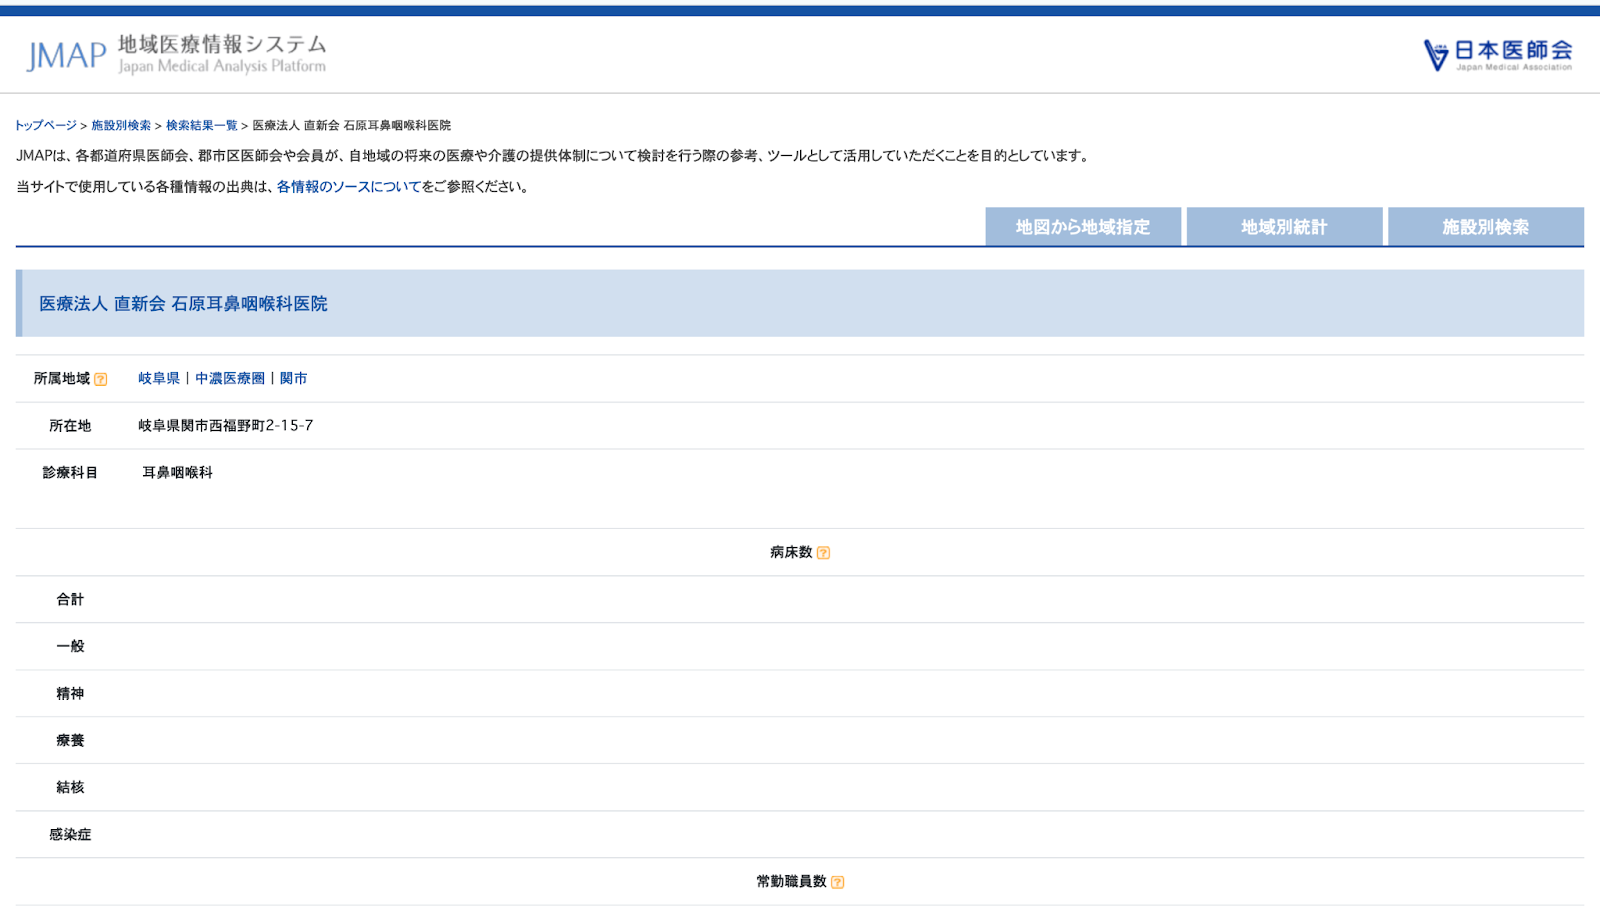The width and height of the screenshot is (1600, 911).
Task: Click the 感染症 row label
Action: coord(70,835)
